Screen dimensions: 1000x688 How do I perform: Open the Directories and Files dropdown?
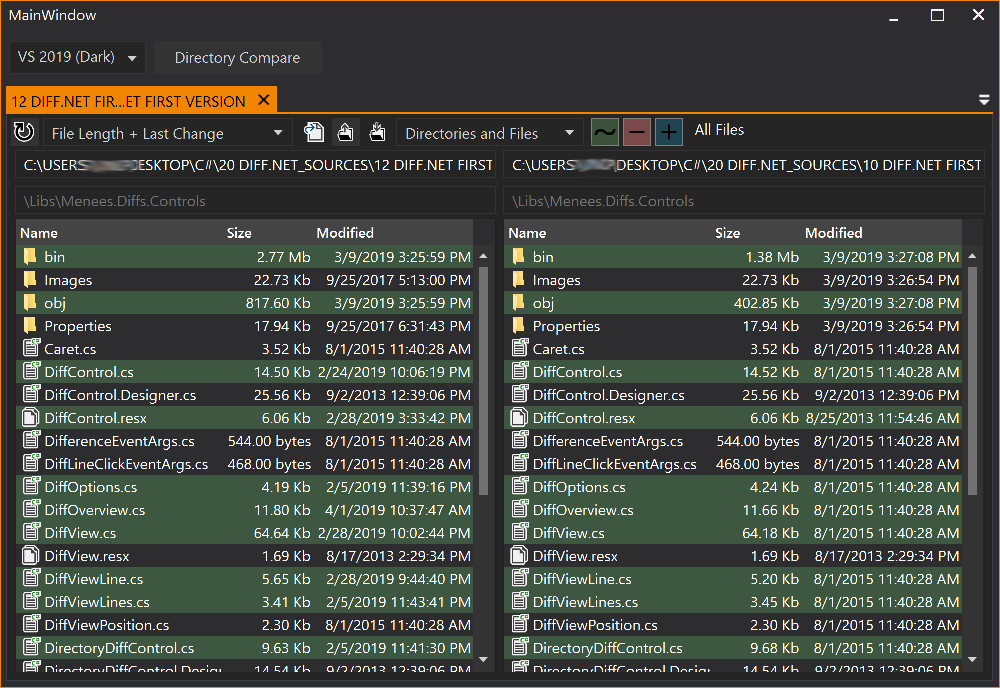[490, 133]
